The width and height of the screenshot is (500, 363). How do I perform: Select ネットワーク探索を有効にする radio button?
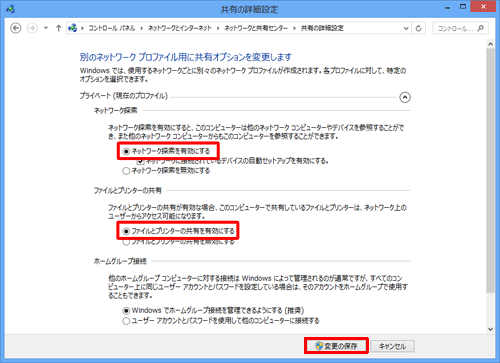126,151
